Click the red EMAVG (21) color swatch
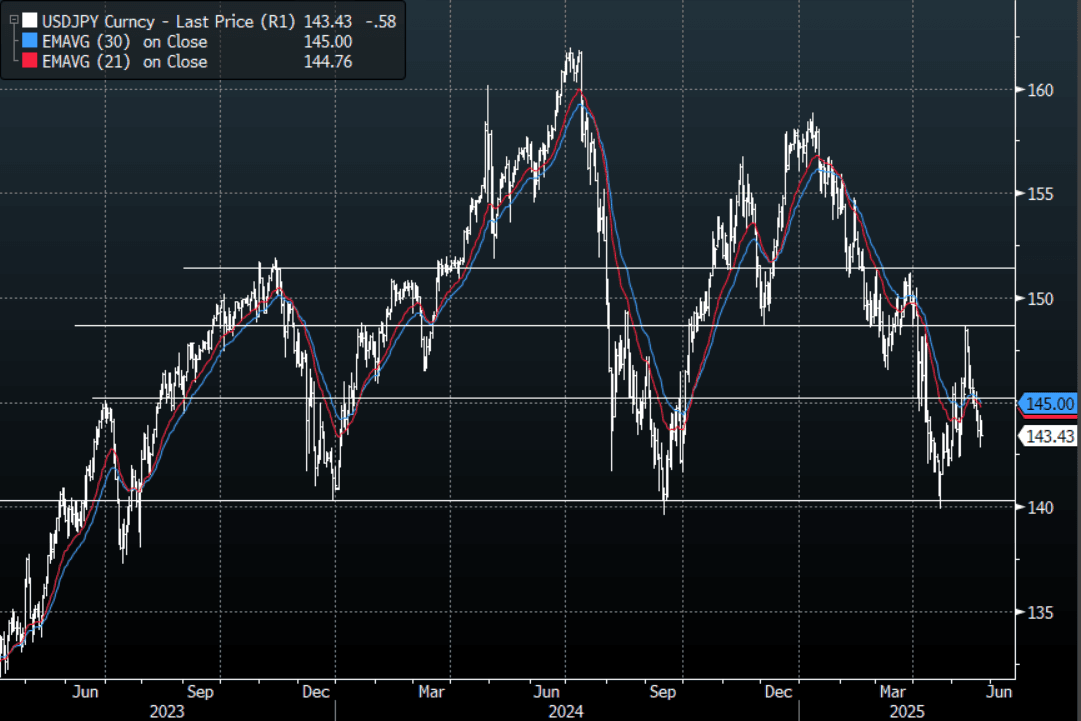Viewport: 1081px width, 721px height. (x=29, y=62)
